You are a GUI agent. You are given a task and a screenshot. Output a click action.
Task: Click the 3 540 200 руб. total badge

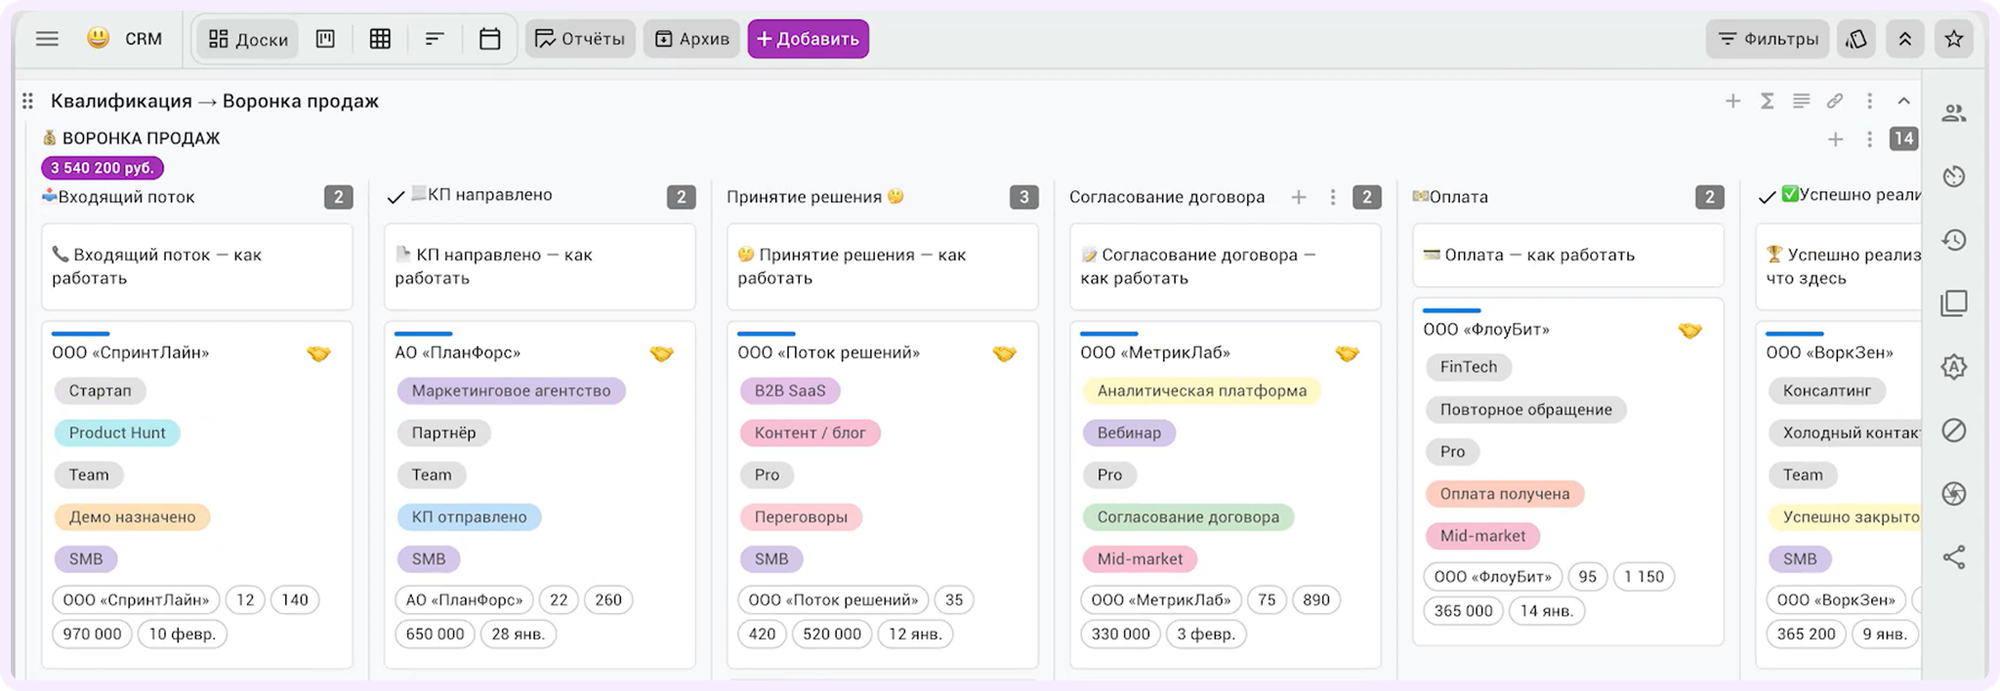pyautogui.click(x=102, y=168)
